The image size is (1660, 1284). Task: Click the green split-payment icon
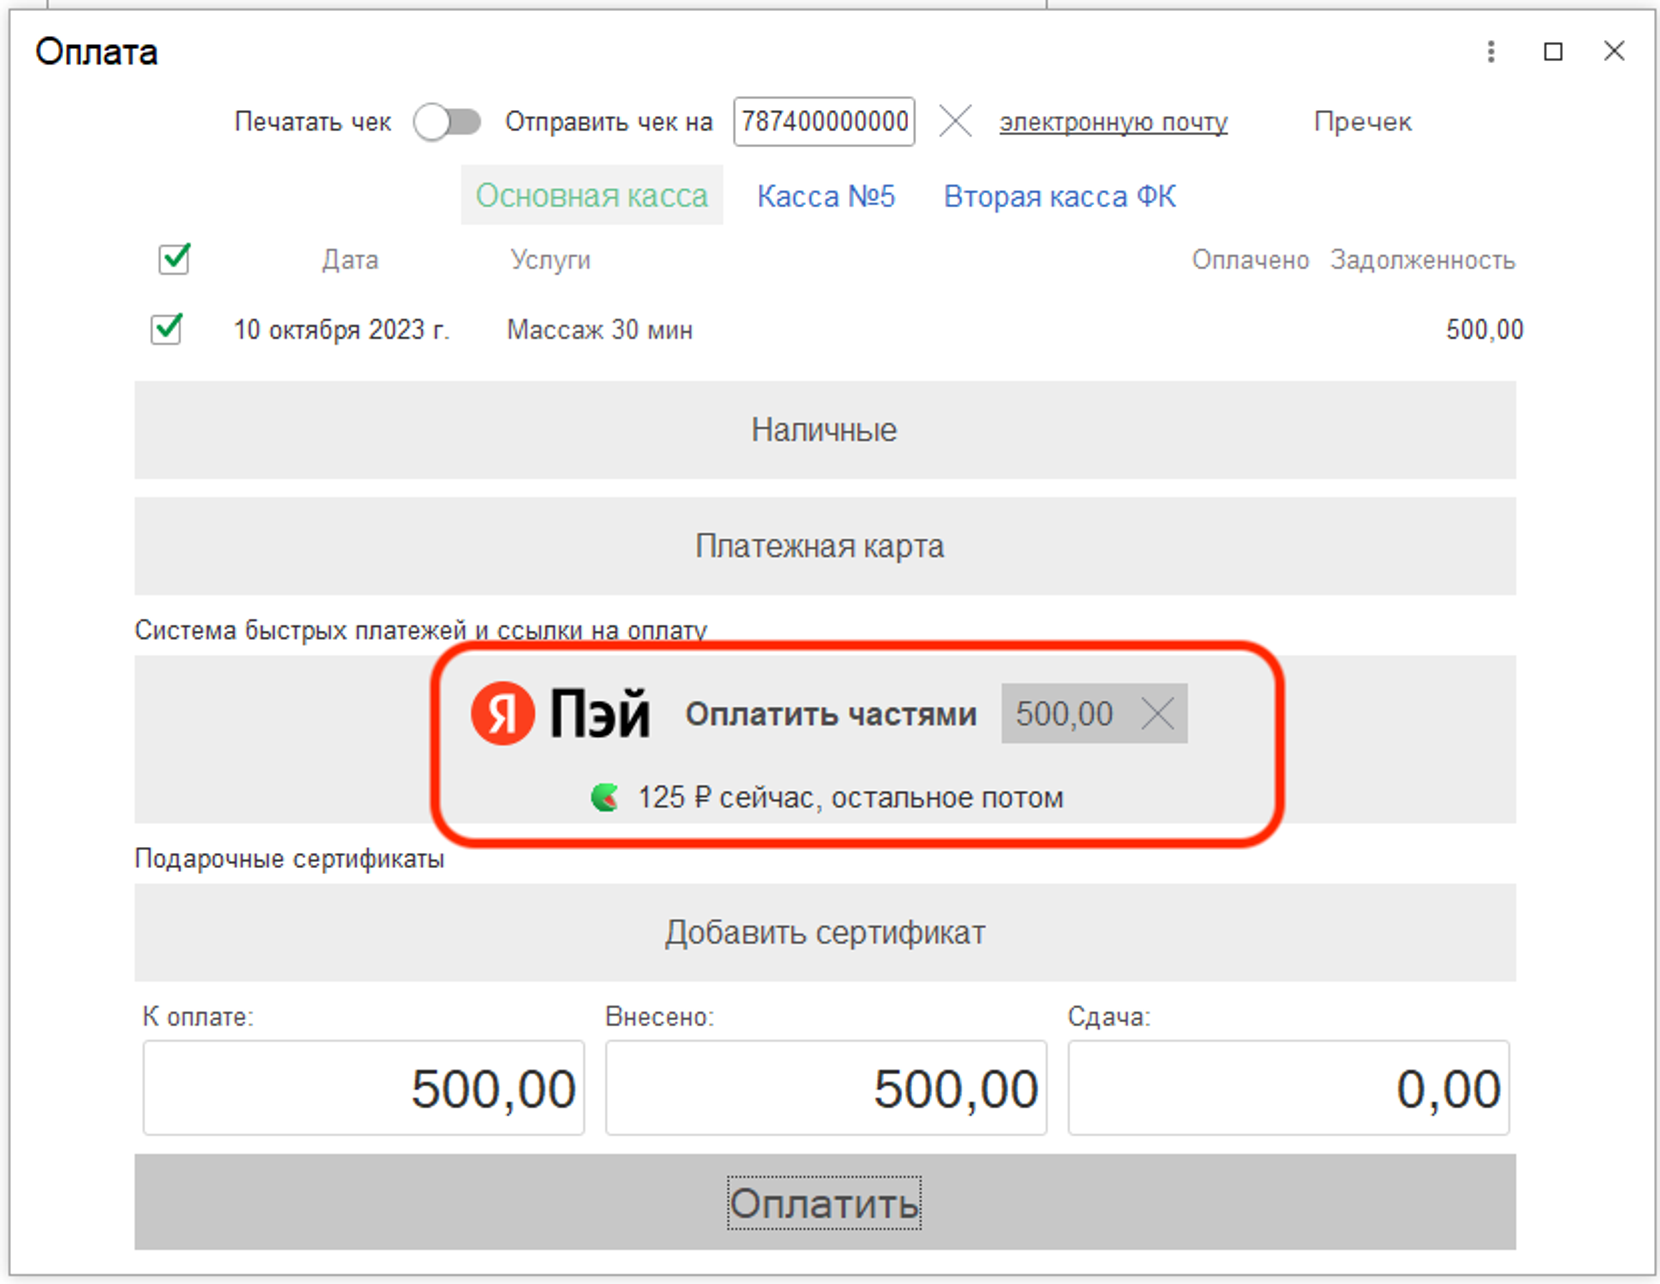[x=604, y=798]
